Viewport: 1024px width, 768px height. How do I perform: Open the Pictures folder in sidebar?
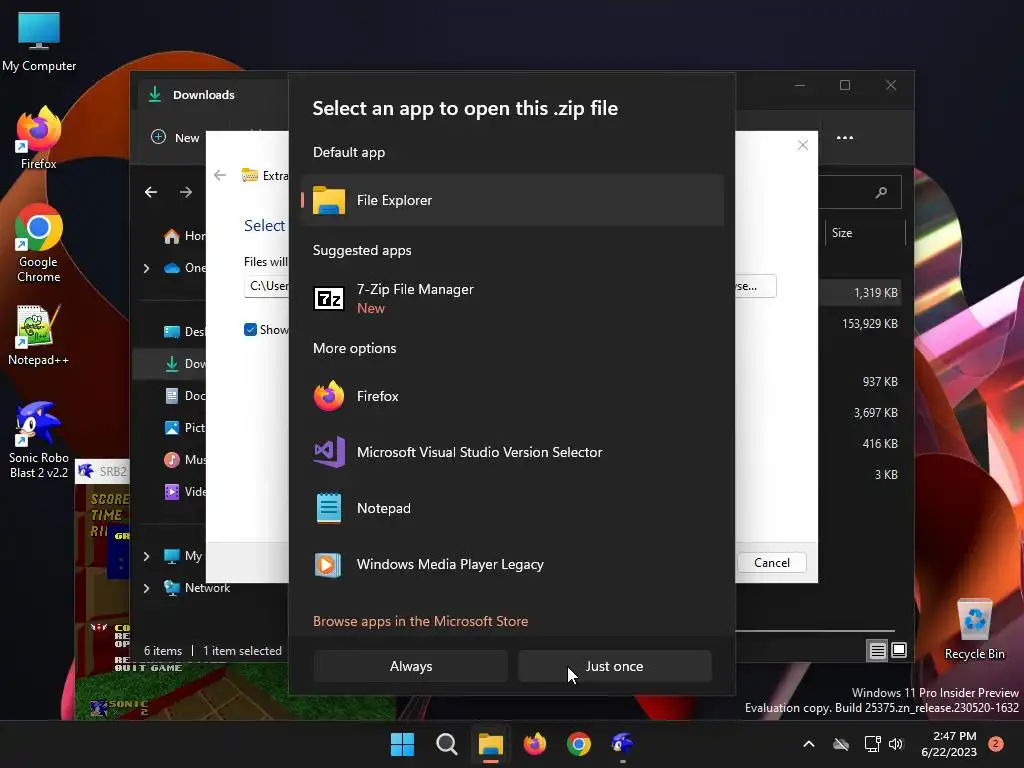(x=184, y=428)
